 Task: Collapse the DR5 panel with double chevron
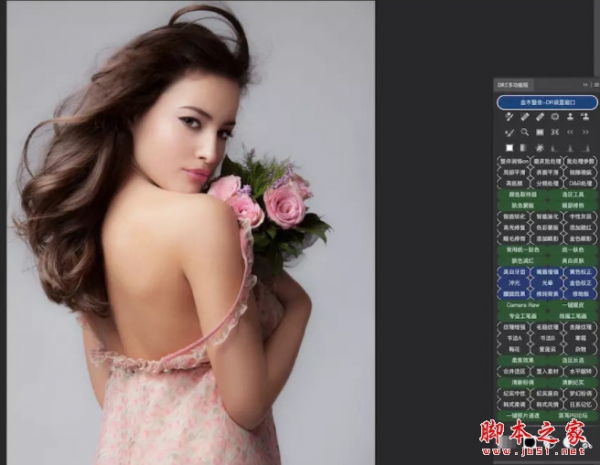pos(585,85)
